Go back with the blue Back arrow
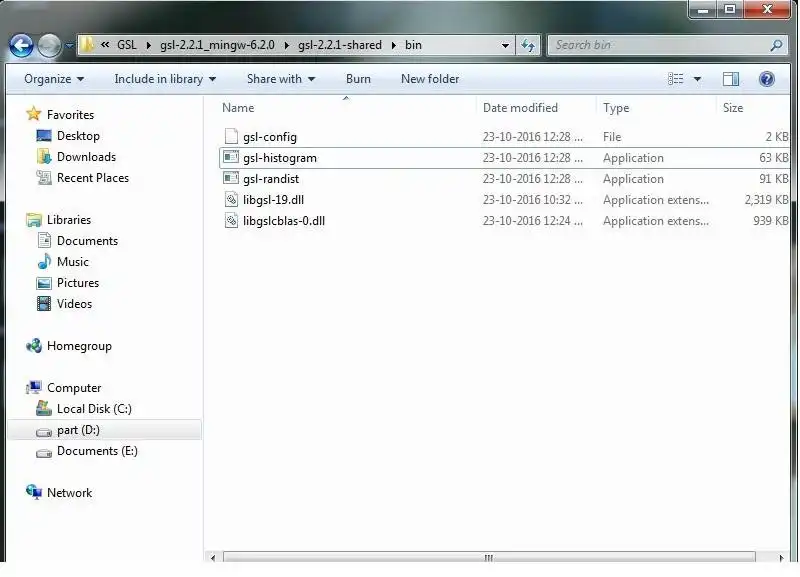The image size is (800, 577). coord(21,46)
